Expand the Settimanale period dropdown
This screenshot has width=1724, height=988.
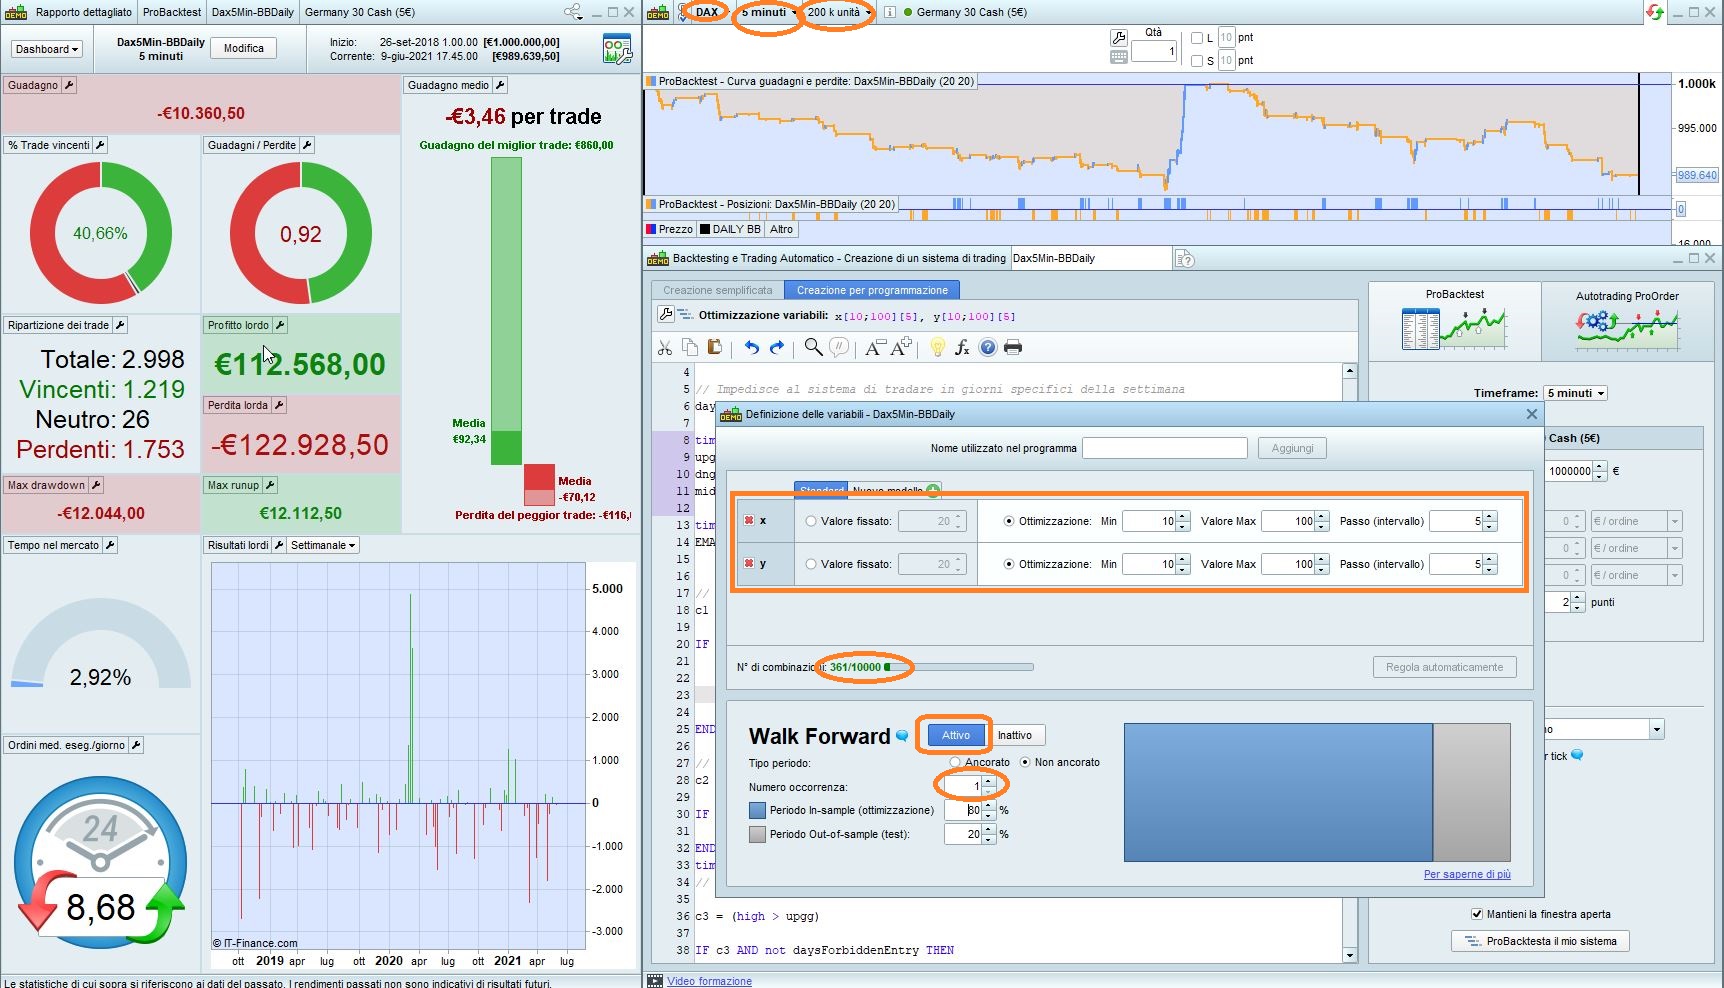(x=323, y=545)
